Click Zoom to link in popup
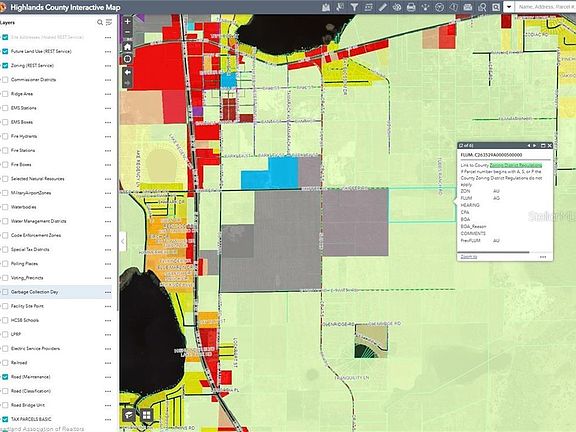576x432 pixels. pos(469,257)
